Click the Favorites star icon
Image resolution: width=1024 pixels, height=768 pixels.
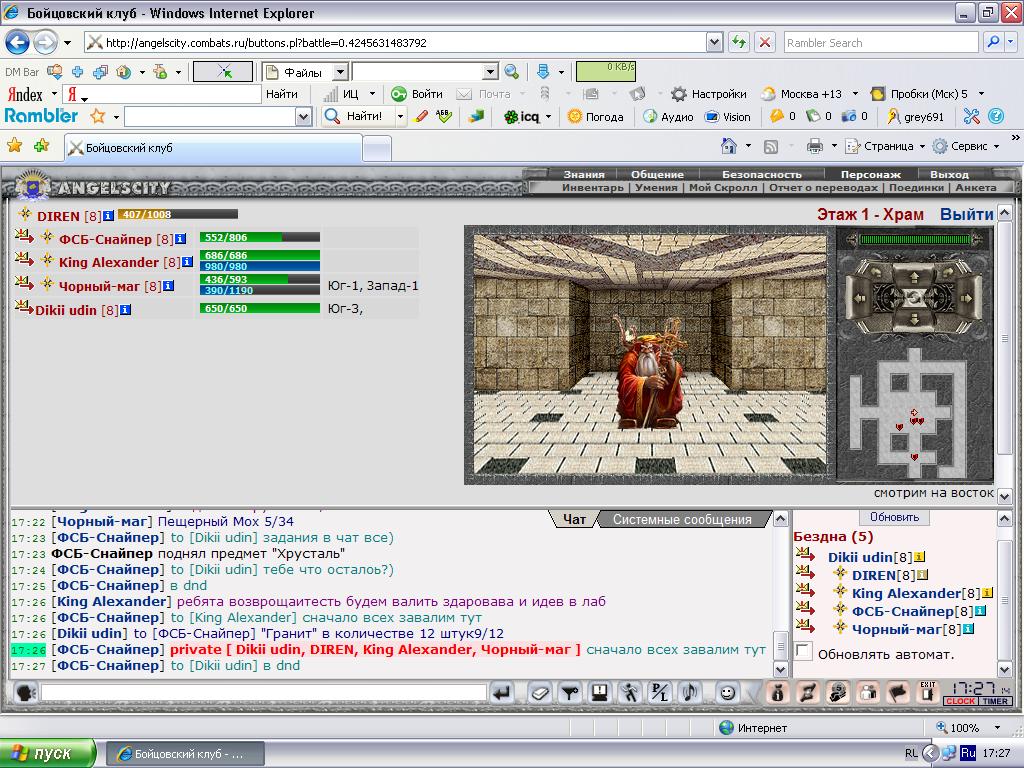(x=14, y=146)
